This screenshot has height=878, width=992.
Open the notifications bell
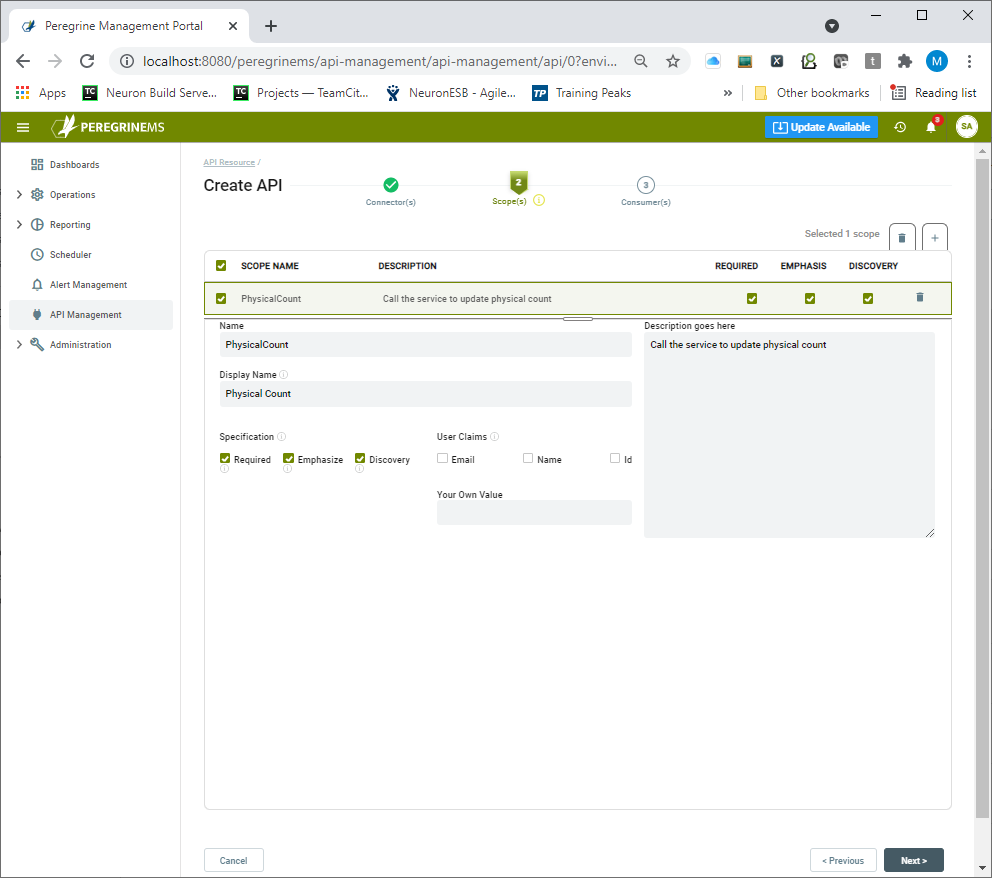click(931, 127)
